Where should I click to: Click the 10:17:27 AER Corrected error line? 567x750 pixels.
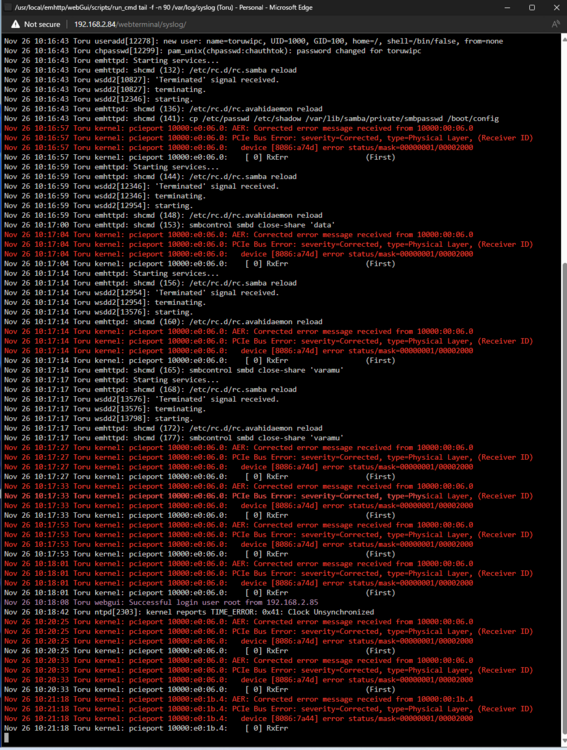click(239, 448)
